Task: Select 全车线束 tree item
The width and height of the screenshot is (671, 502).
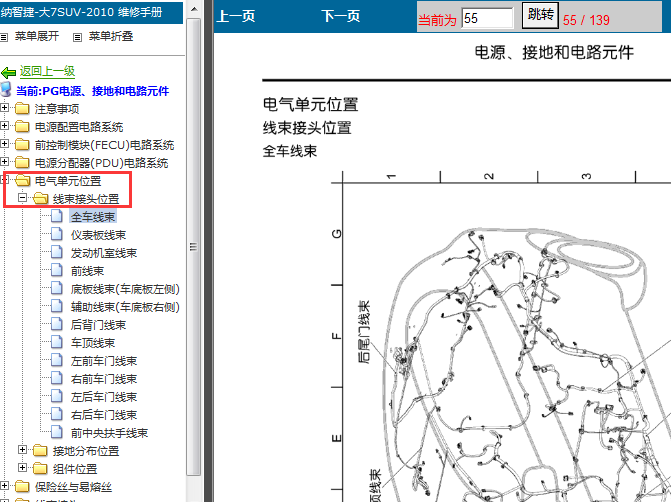Action: coord(93,217)
